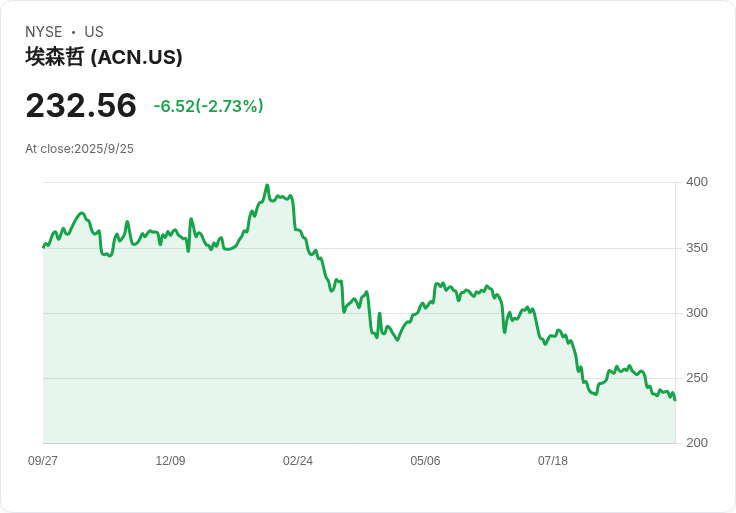This screenshot has width=736, height=513.
Task: Click the first data point of the line
Action: (x=44, y=247)
